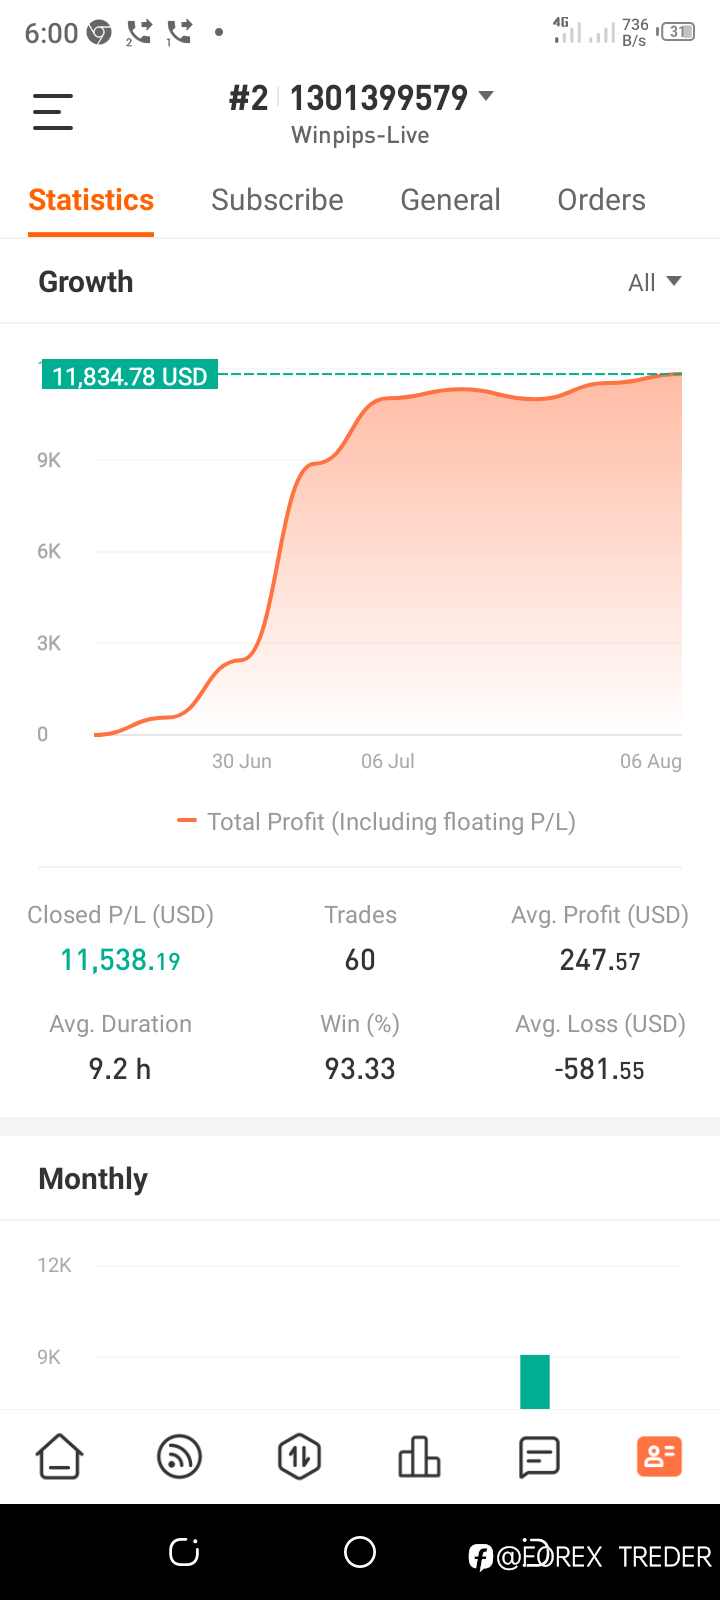Switch to the General tab

(x=450, y=200)
